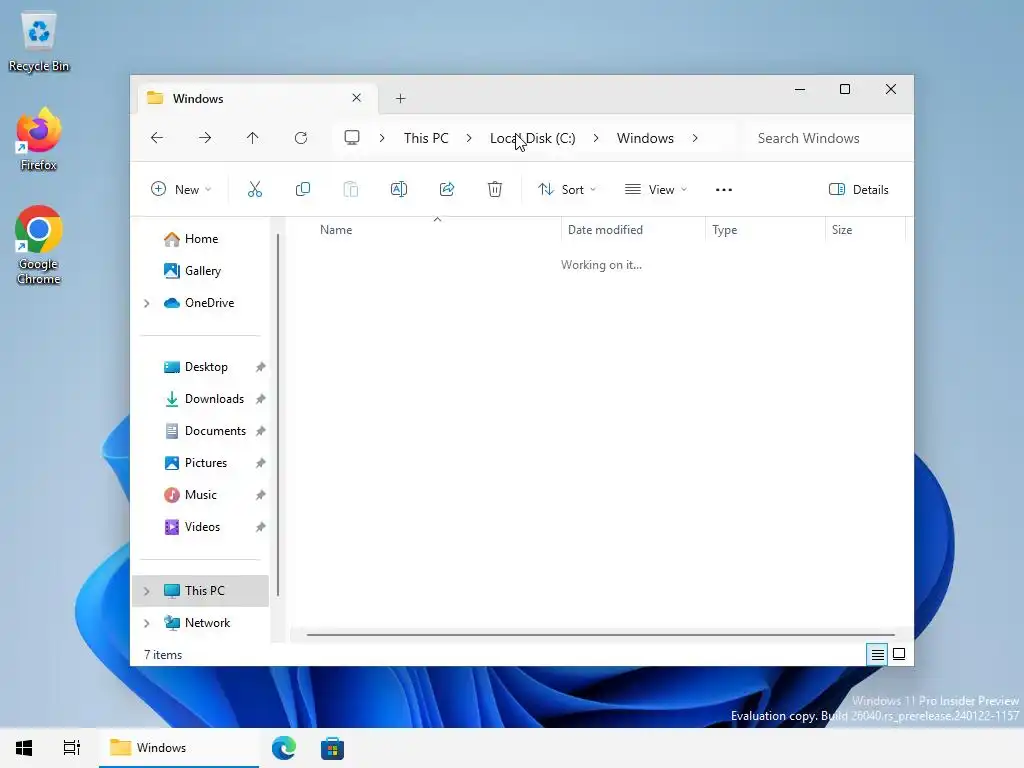Sort by Type column header
Screen dimensions: 1024x768
pyautogui.click(x=765, y=230)
